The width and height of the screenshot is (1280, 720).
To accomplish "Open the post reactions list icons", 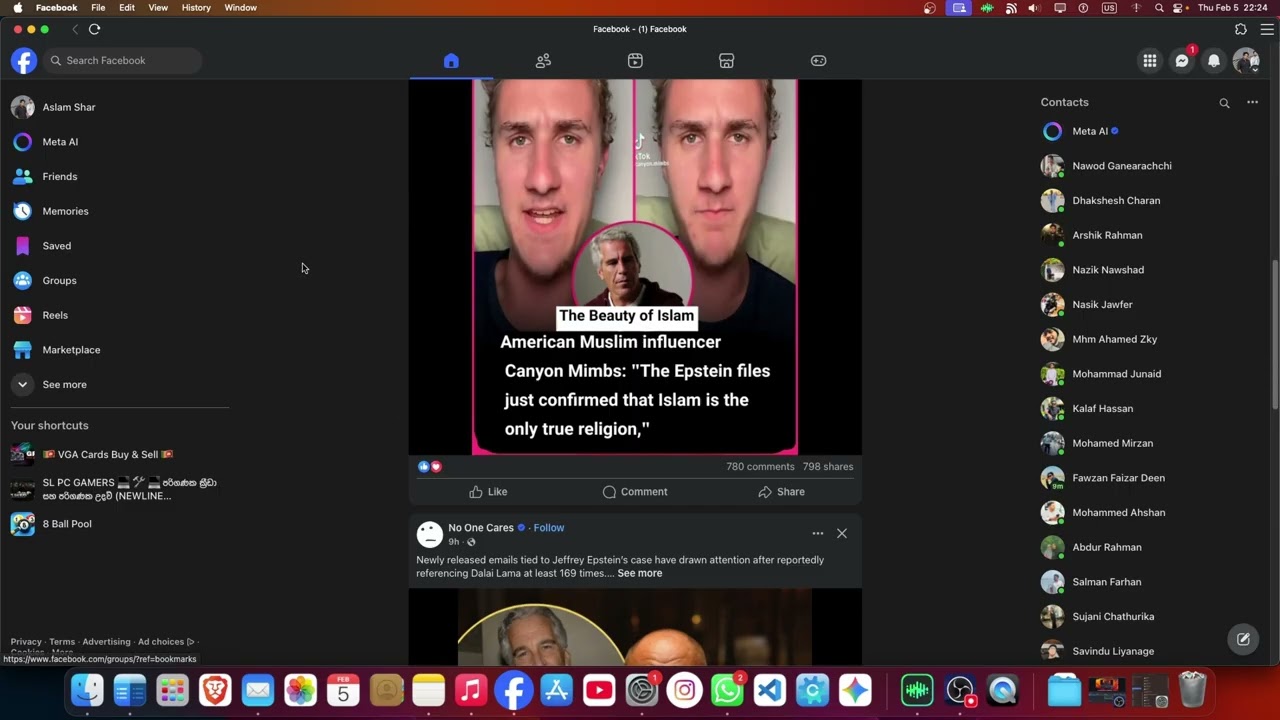I will 429,467.
